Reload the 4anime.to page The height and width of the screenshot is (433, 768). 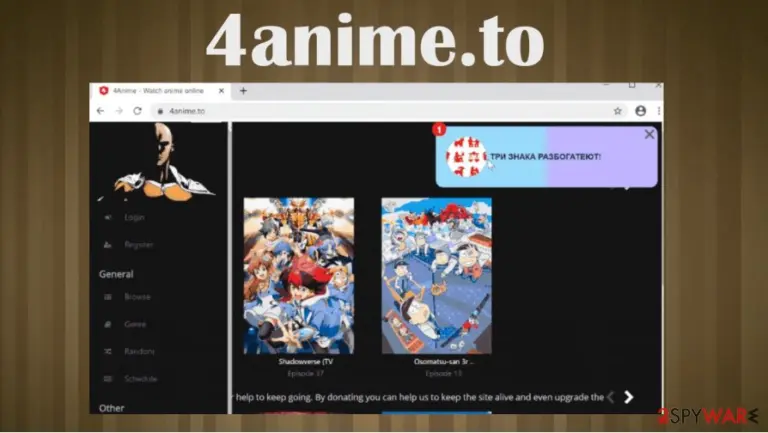[138, 111]
